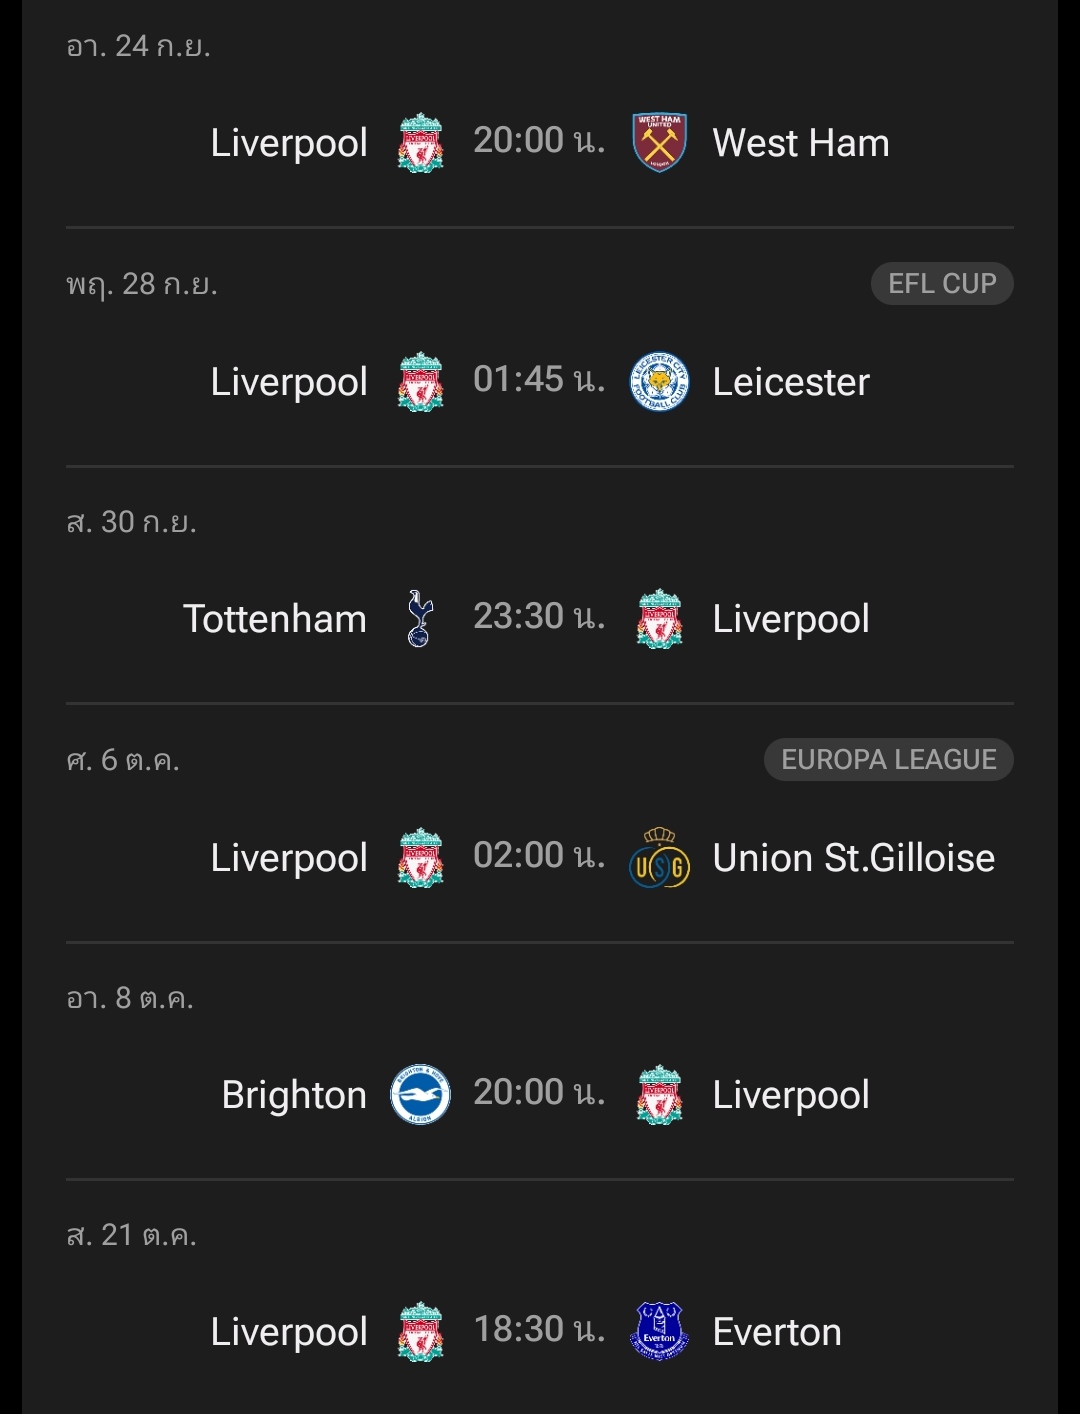Tap the Leicester City crest
1080x1414 pixels.
[659, 381]
